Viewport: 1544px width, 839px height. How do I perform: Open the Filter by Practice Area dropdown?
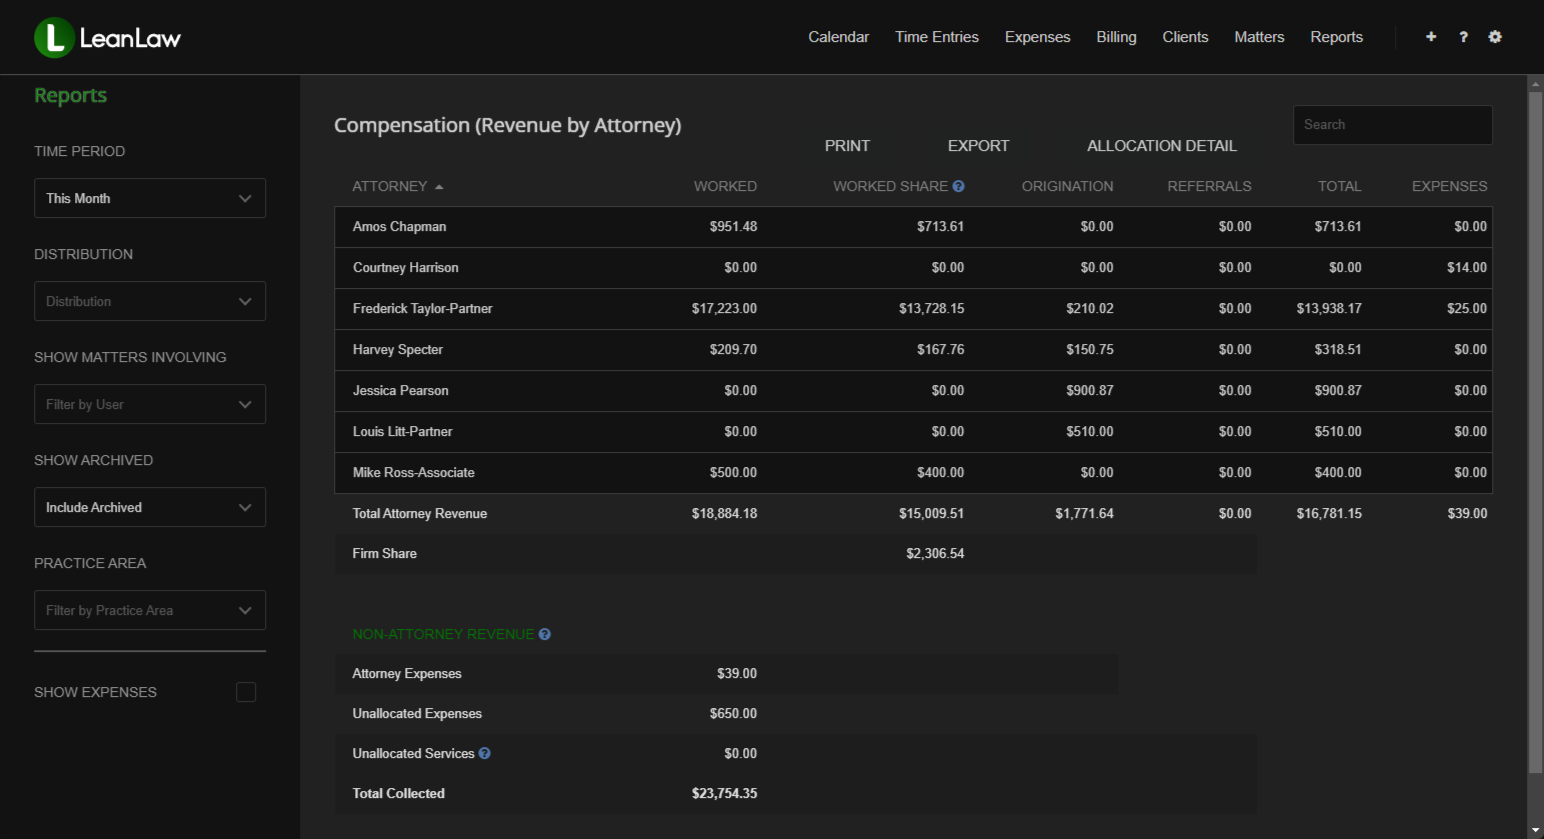[x=150, y=610]
